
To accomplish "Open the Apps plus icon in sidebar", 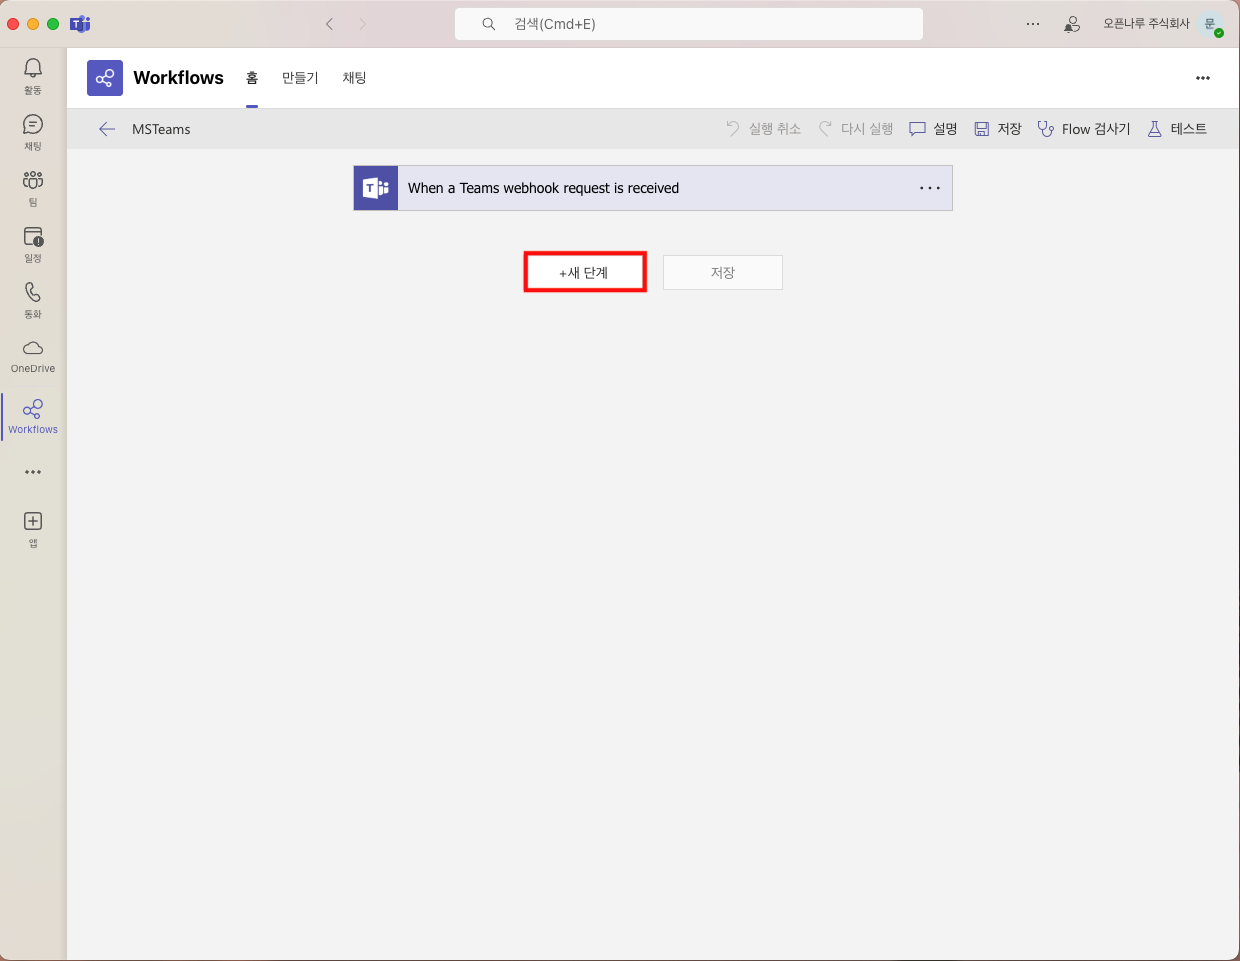I will click(x=33, y=522).
